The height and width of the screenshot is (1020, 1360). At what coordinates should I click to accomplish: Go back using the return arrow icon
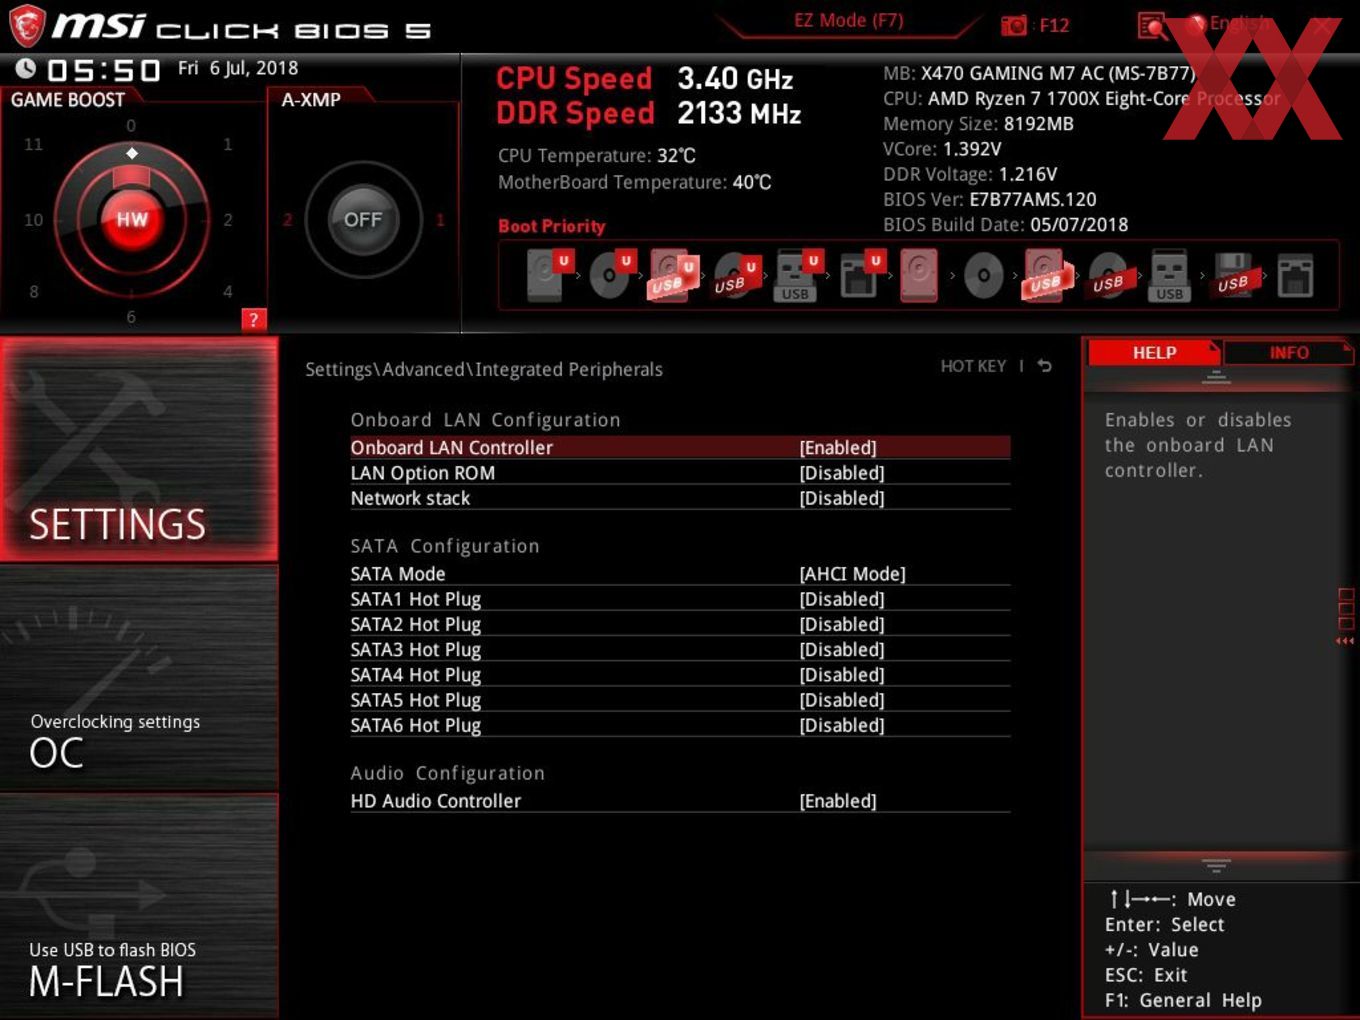pyautogui.click(x=1044, y=366)
